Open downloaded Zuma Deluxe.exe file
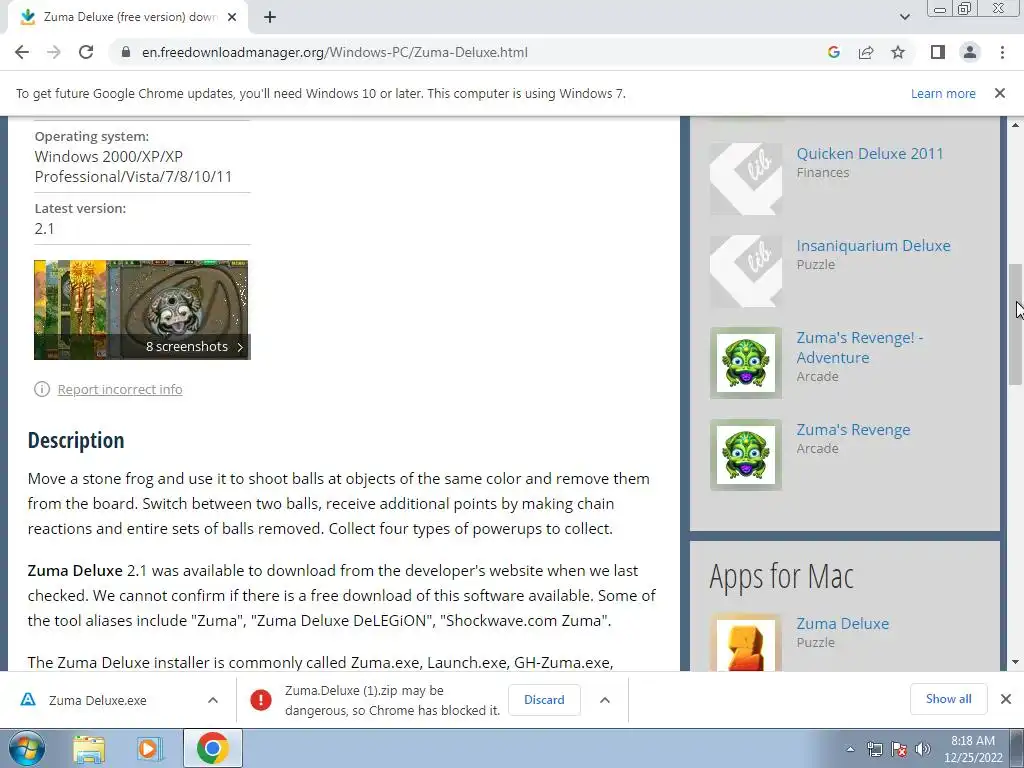 [97, 700]
